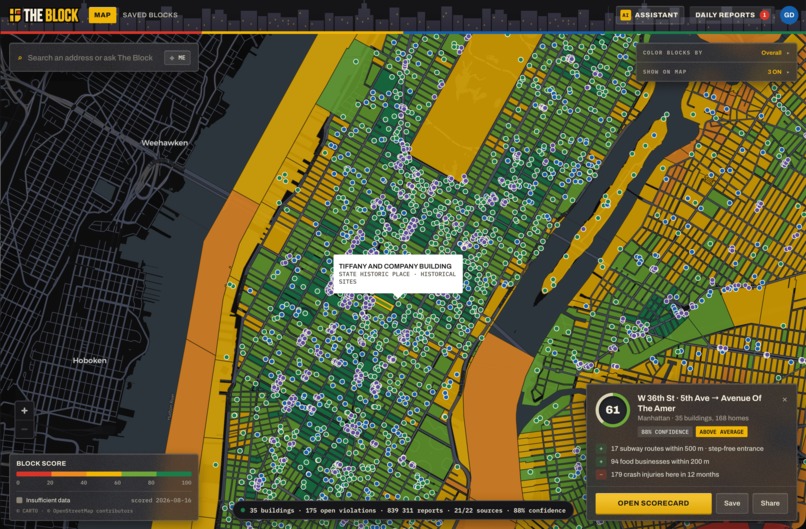Click the block title W 36th St heading

coord(699,403)
